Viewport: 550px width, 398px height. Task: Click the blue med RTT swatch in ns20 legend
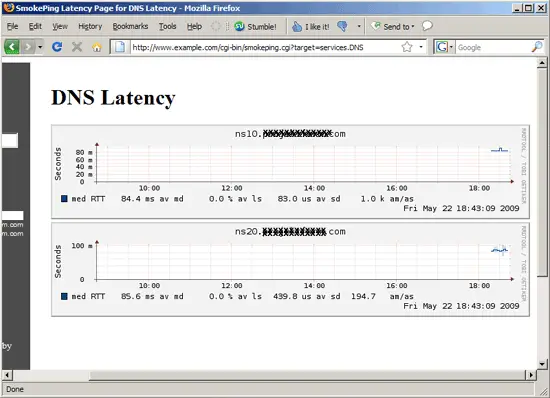64,296
